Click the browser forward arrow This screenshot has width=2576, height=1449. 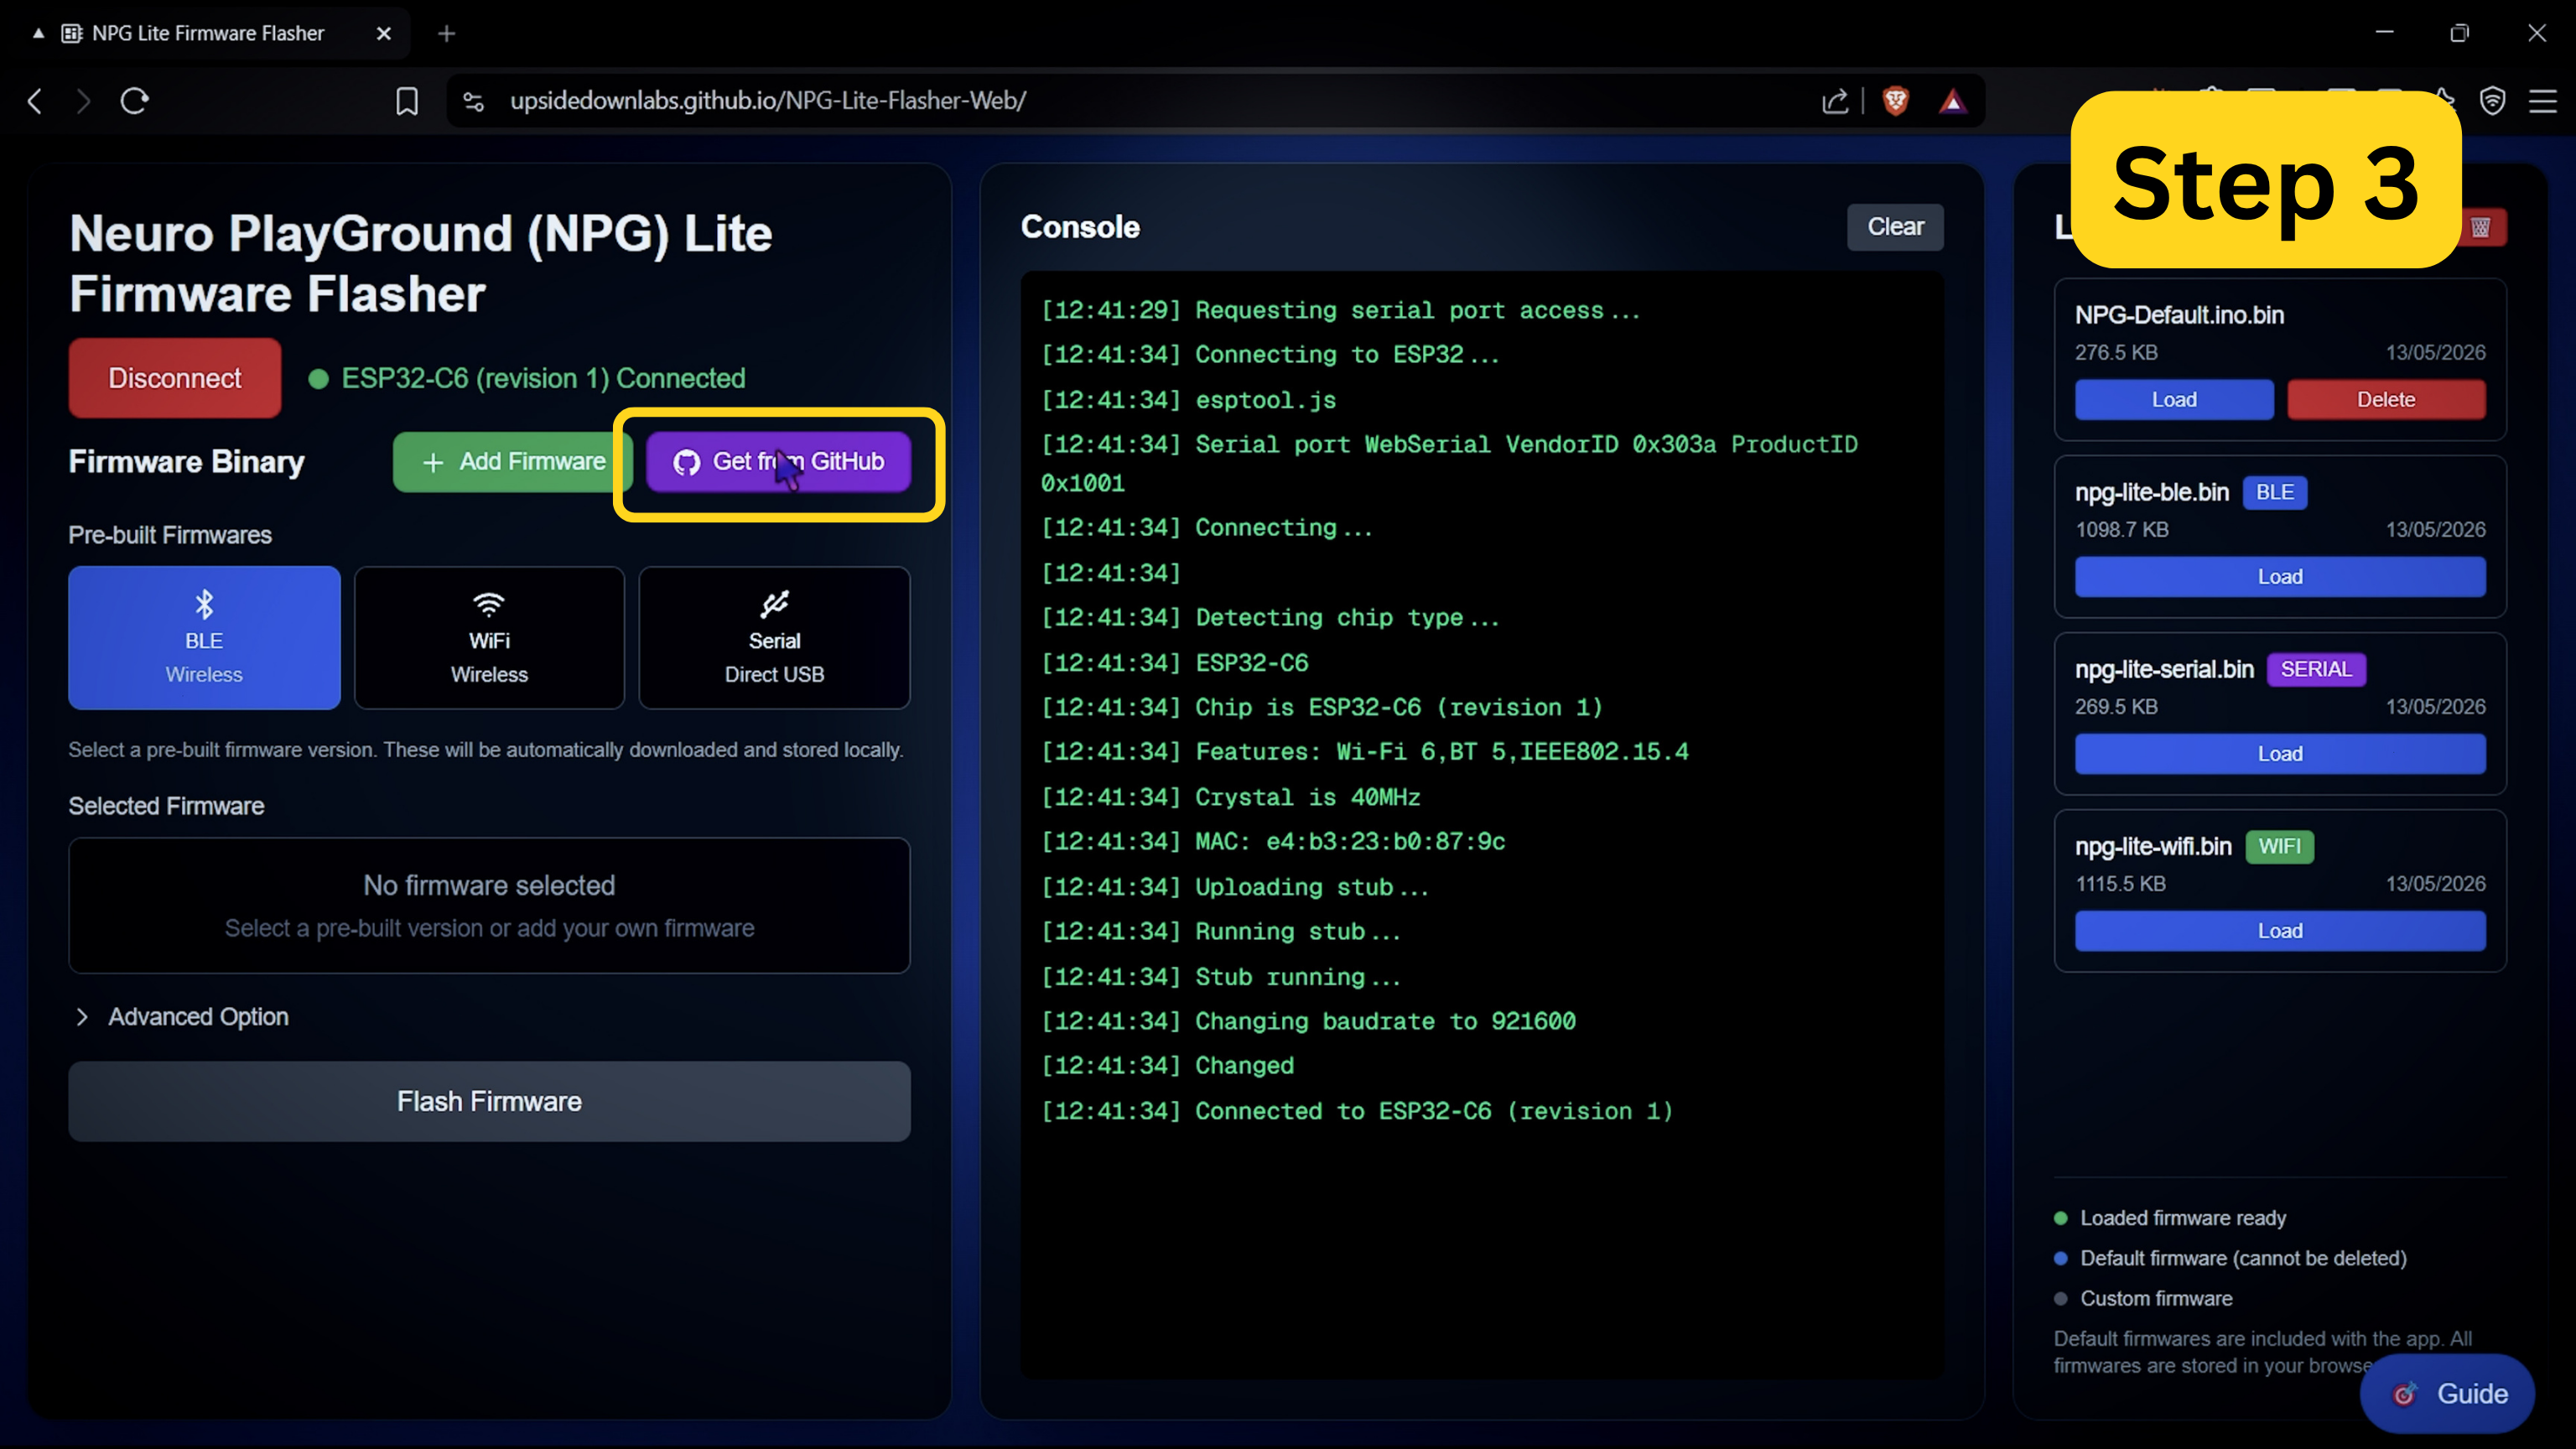[x=83, y=101]
